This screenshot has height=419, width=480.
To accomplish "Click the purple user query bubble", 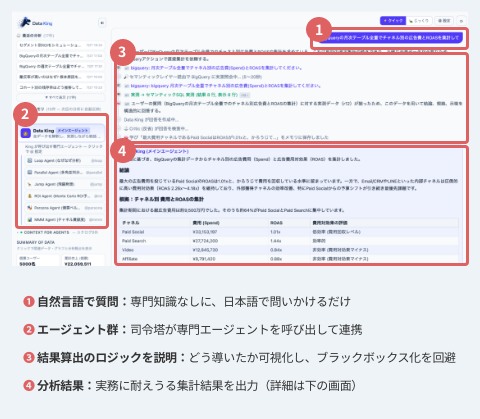I will pos(390,38).
